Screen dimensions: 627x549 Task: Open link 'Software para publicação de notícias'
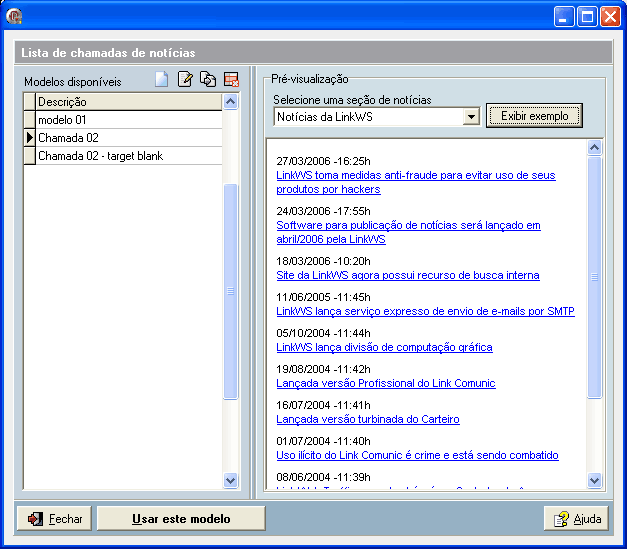(408, 232)
